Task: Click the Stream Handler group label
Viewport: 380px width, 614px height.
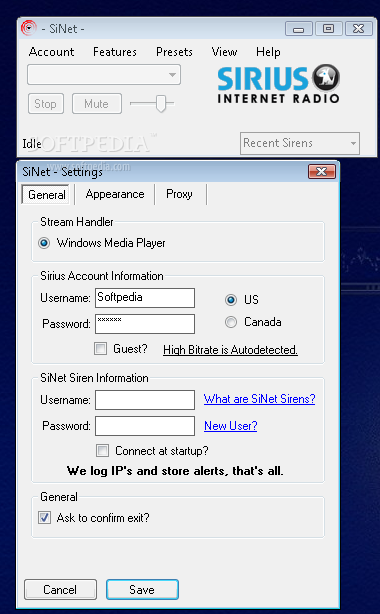Action: pos(77,222)
